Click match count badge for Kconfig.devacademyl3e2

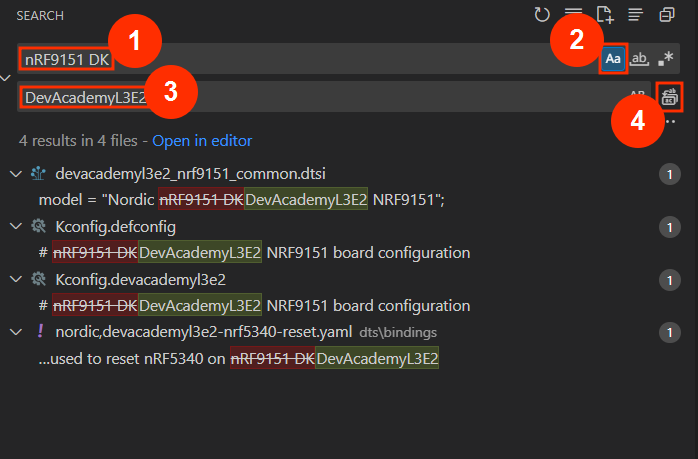point(670,280)
